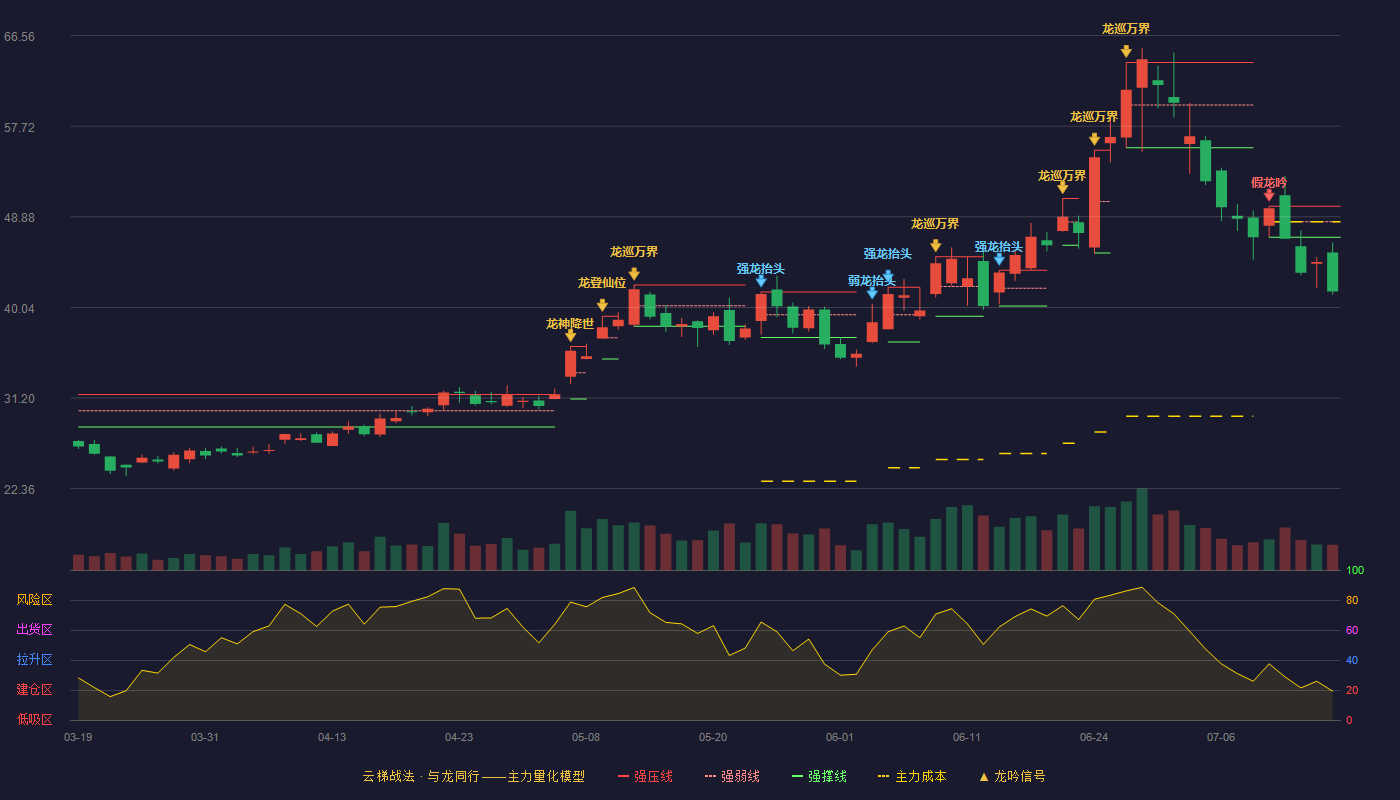Click the 06-24 date label

click(x=1094, y=737)
